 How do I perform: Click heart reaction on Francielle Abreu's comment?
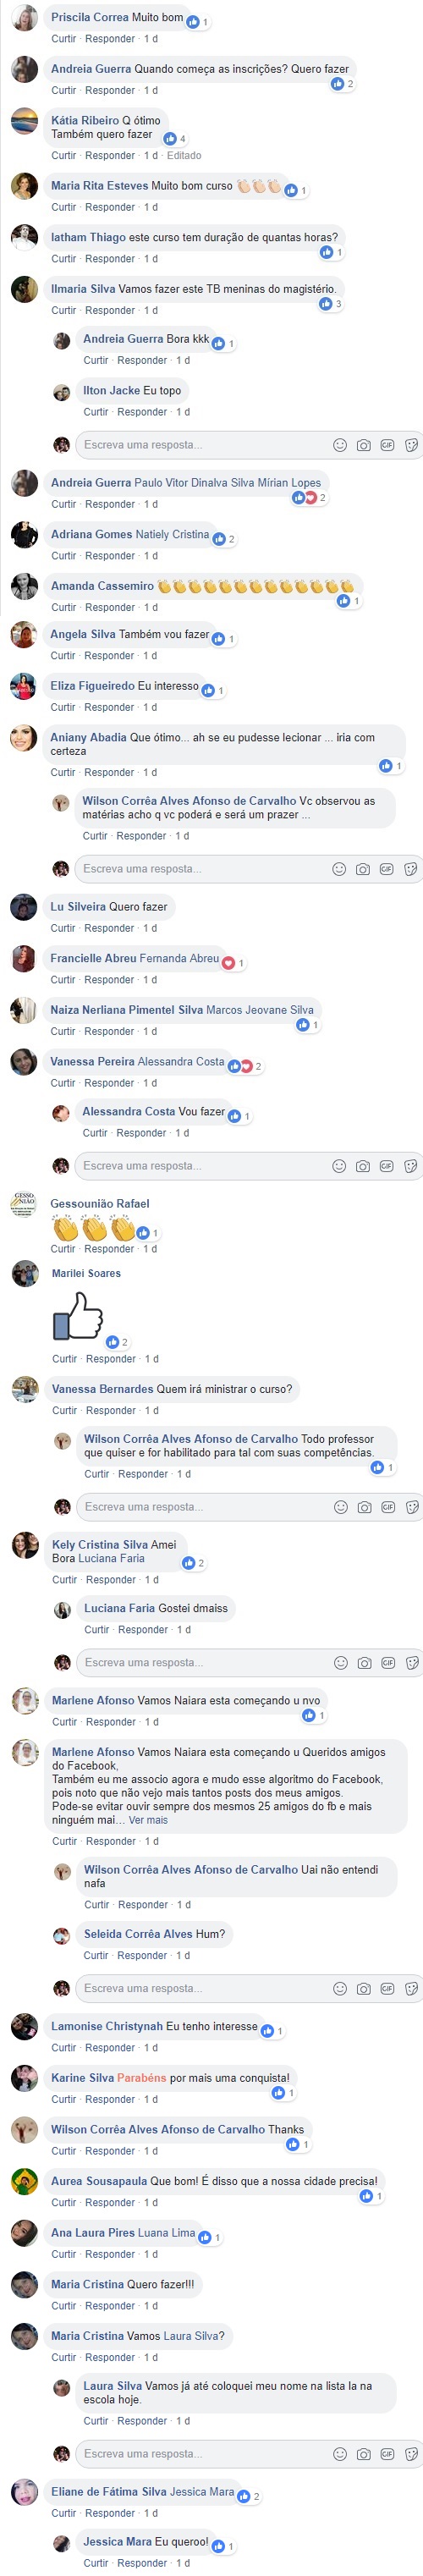click(x=228, y=963)
